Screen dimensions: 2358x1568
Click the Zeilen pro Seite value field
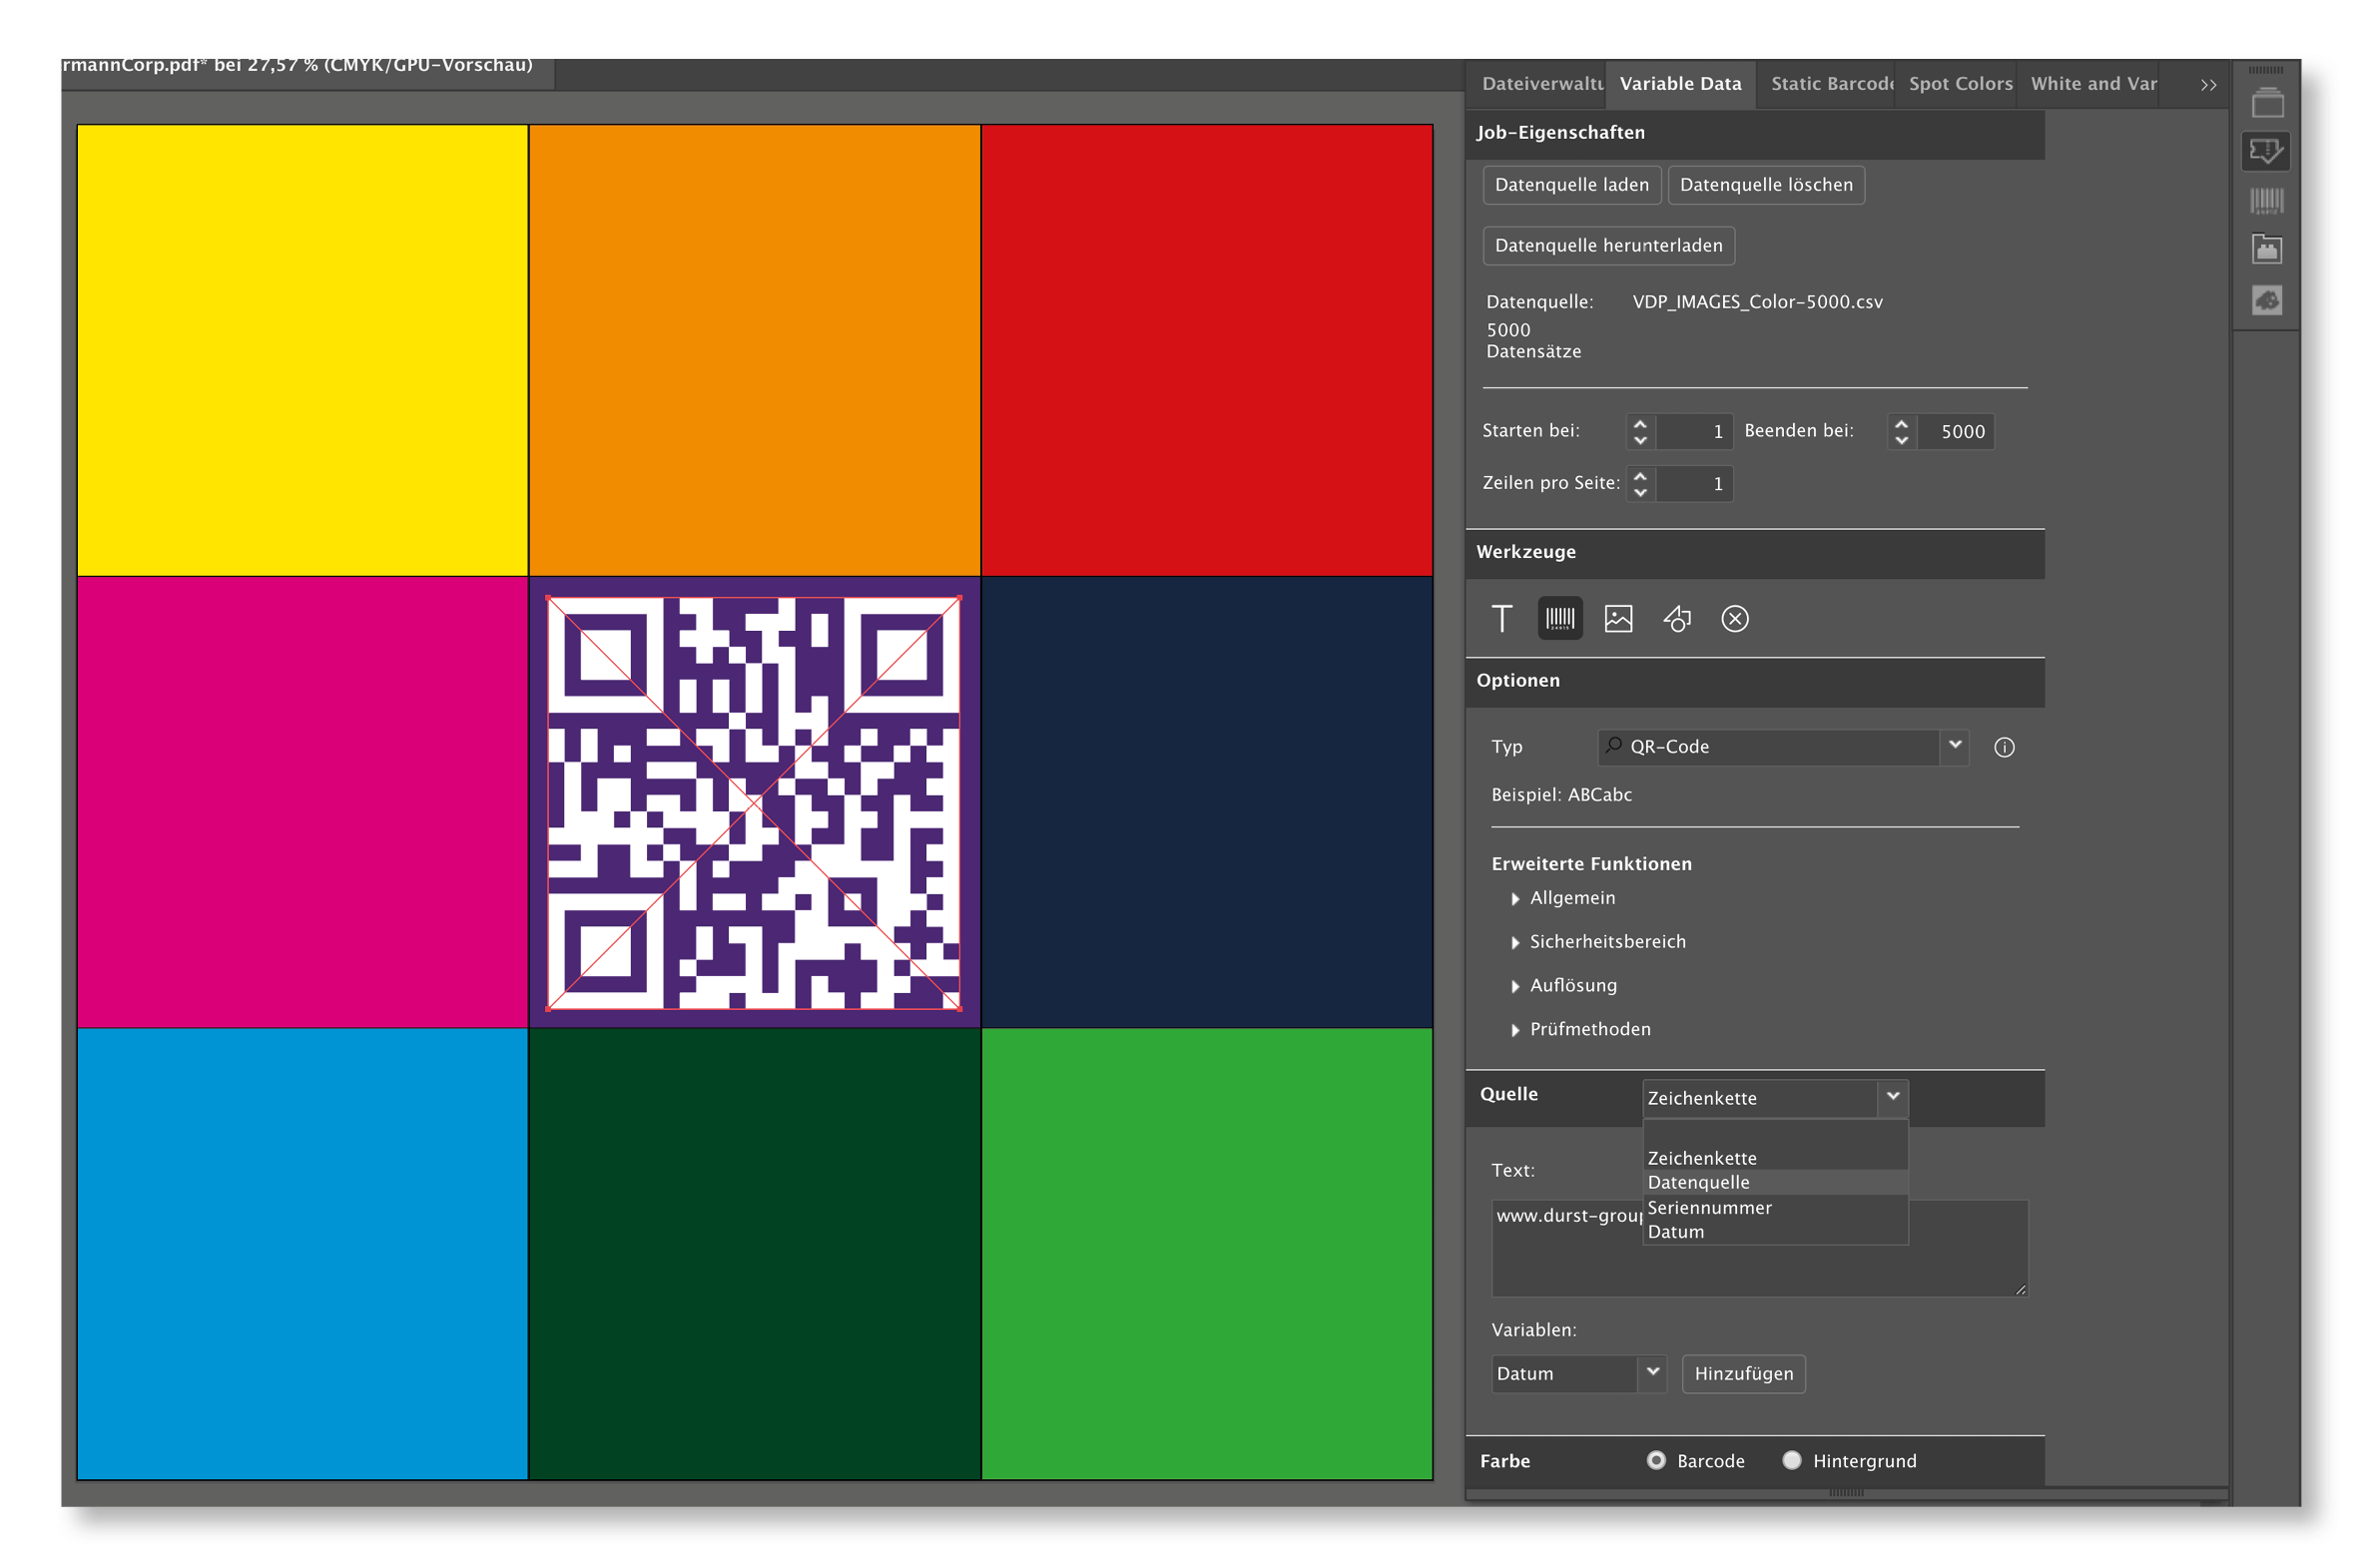coord(1694,484)
